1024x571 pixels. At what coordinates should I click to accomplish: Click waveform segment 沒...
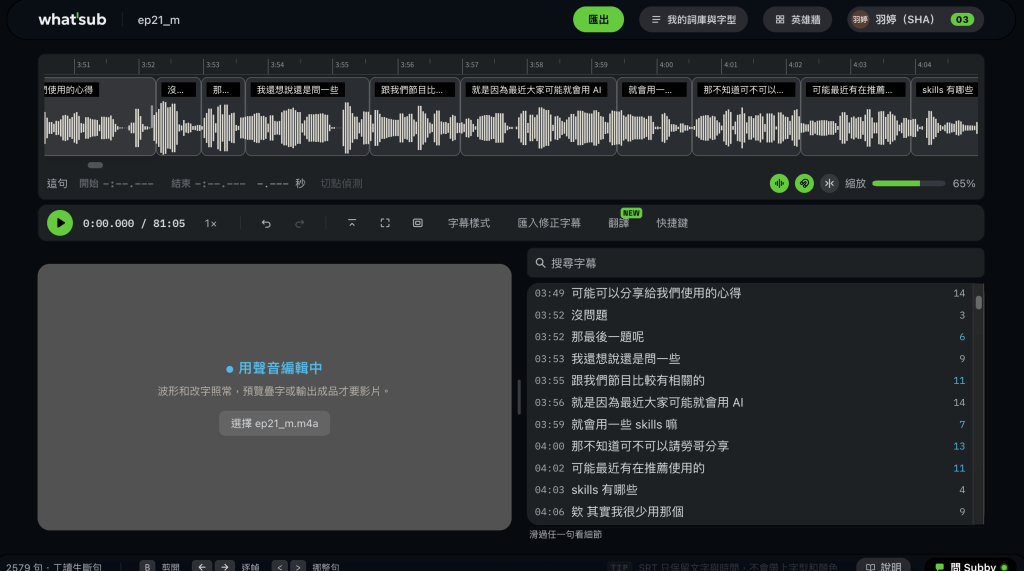(179, 116)
